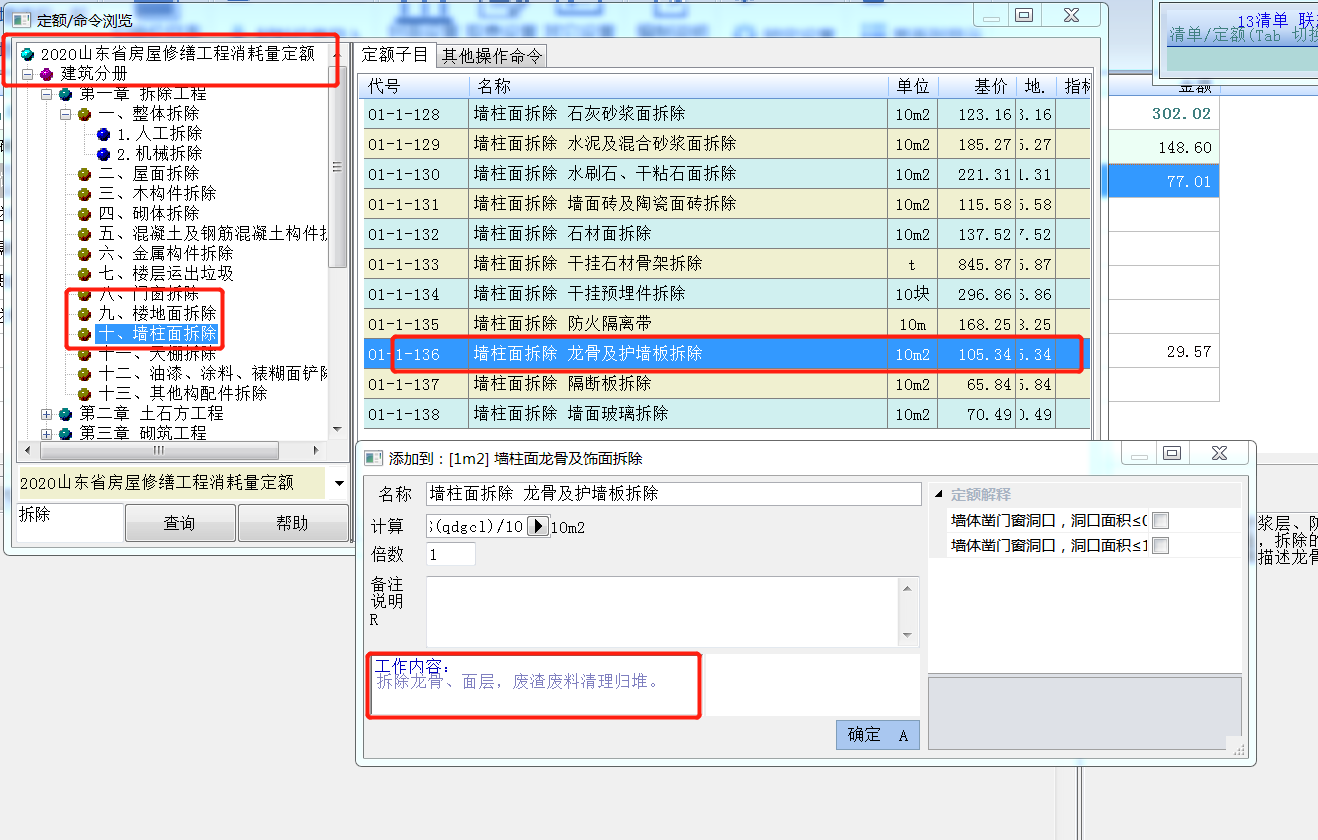Click the 名称 input field in the dialog

[x=673, y=494]
